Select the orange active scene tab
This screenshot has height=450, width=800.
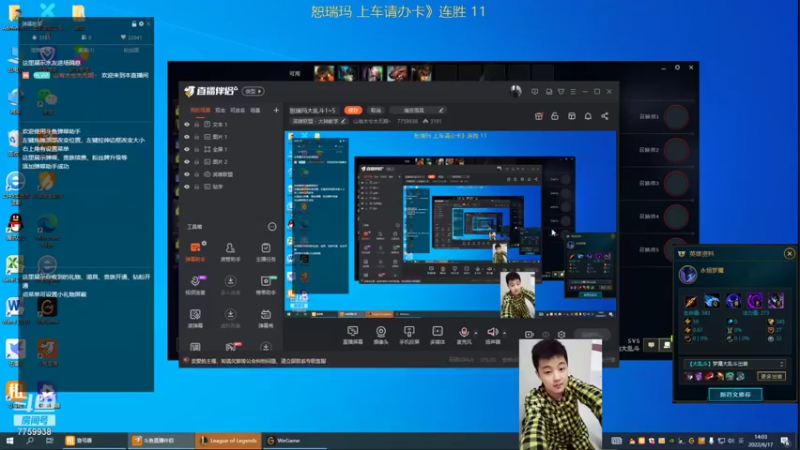(200, 110)
